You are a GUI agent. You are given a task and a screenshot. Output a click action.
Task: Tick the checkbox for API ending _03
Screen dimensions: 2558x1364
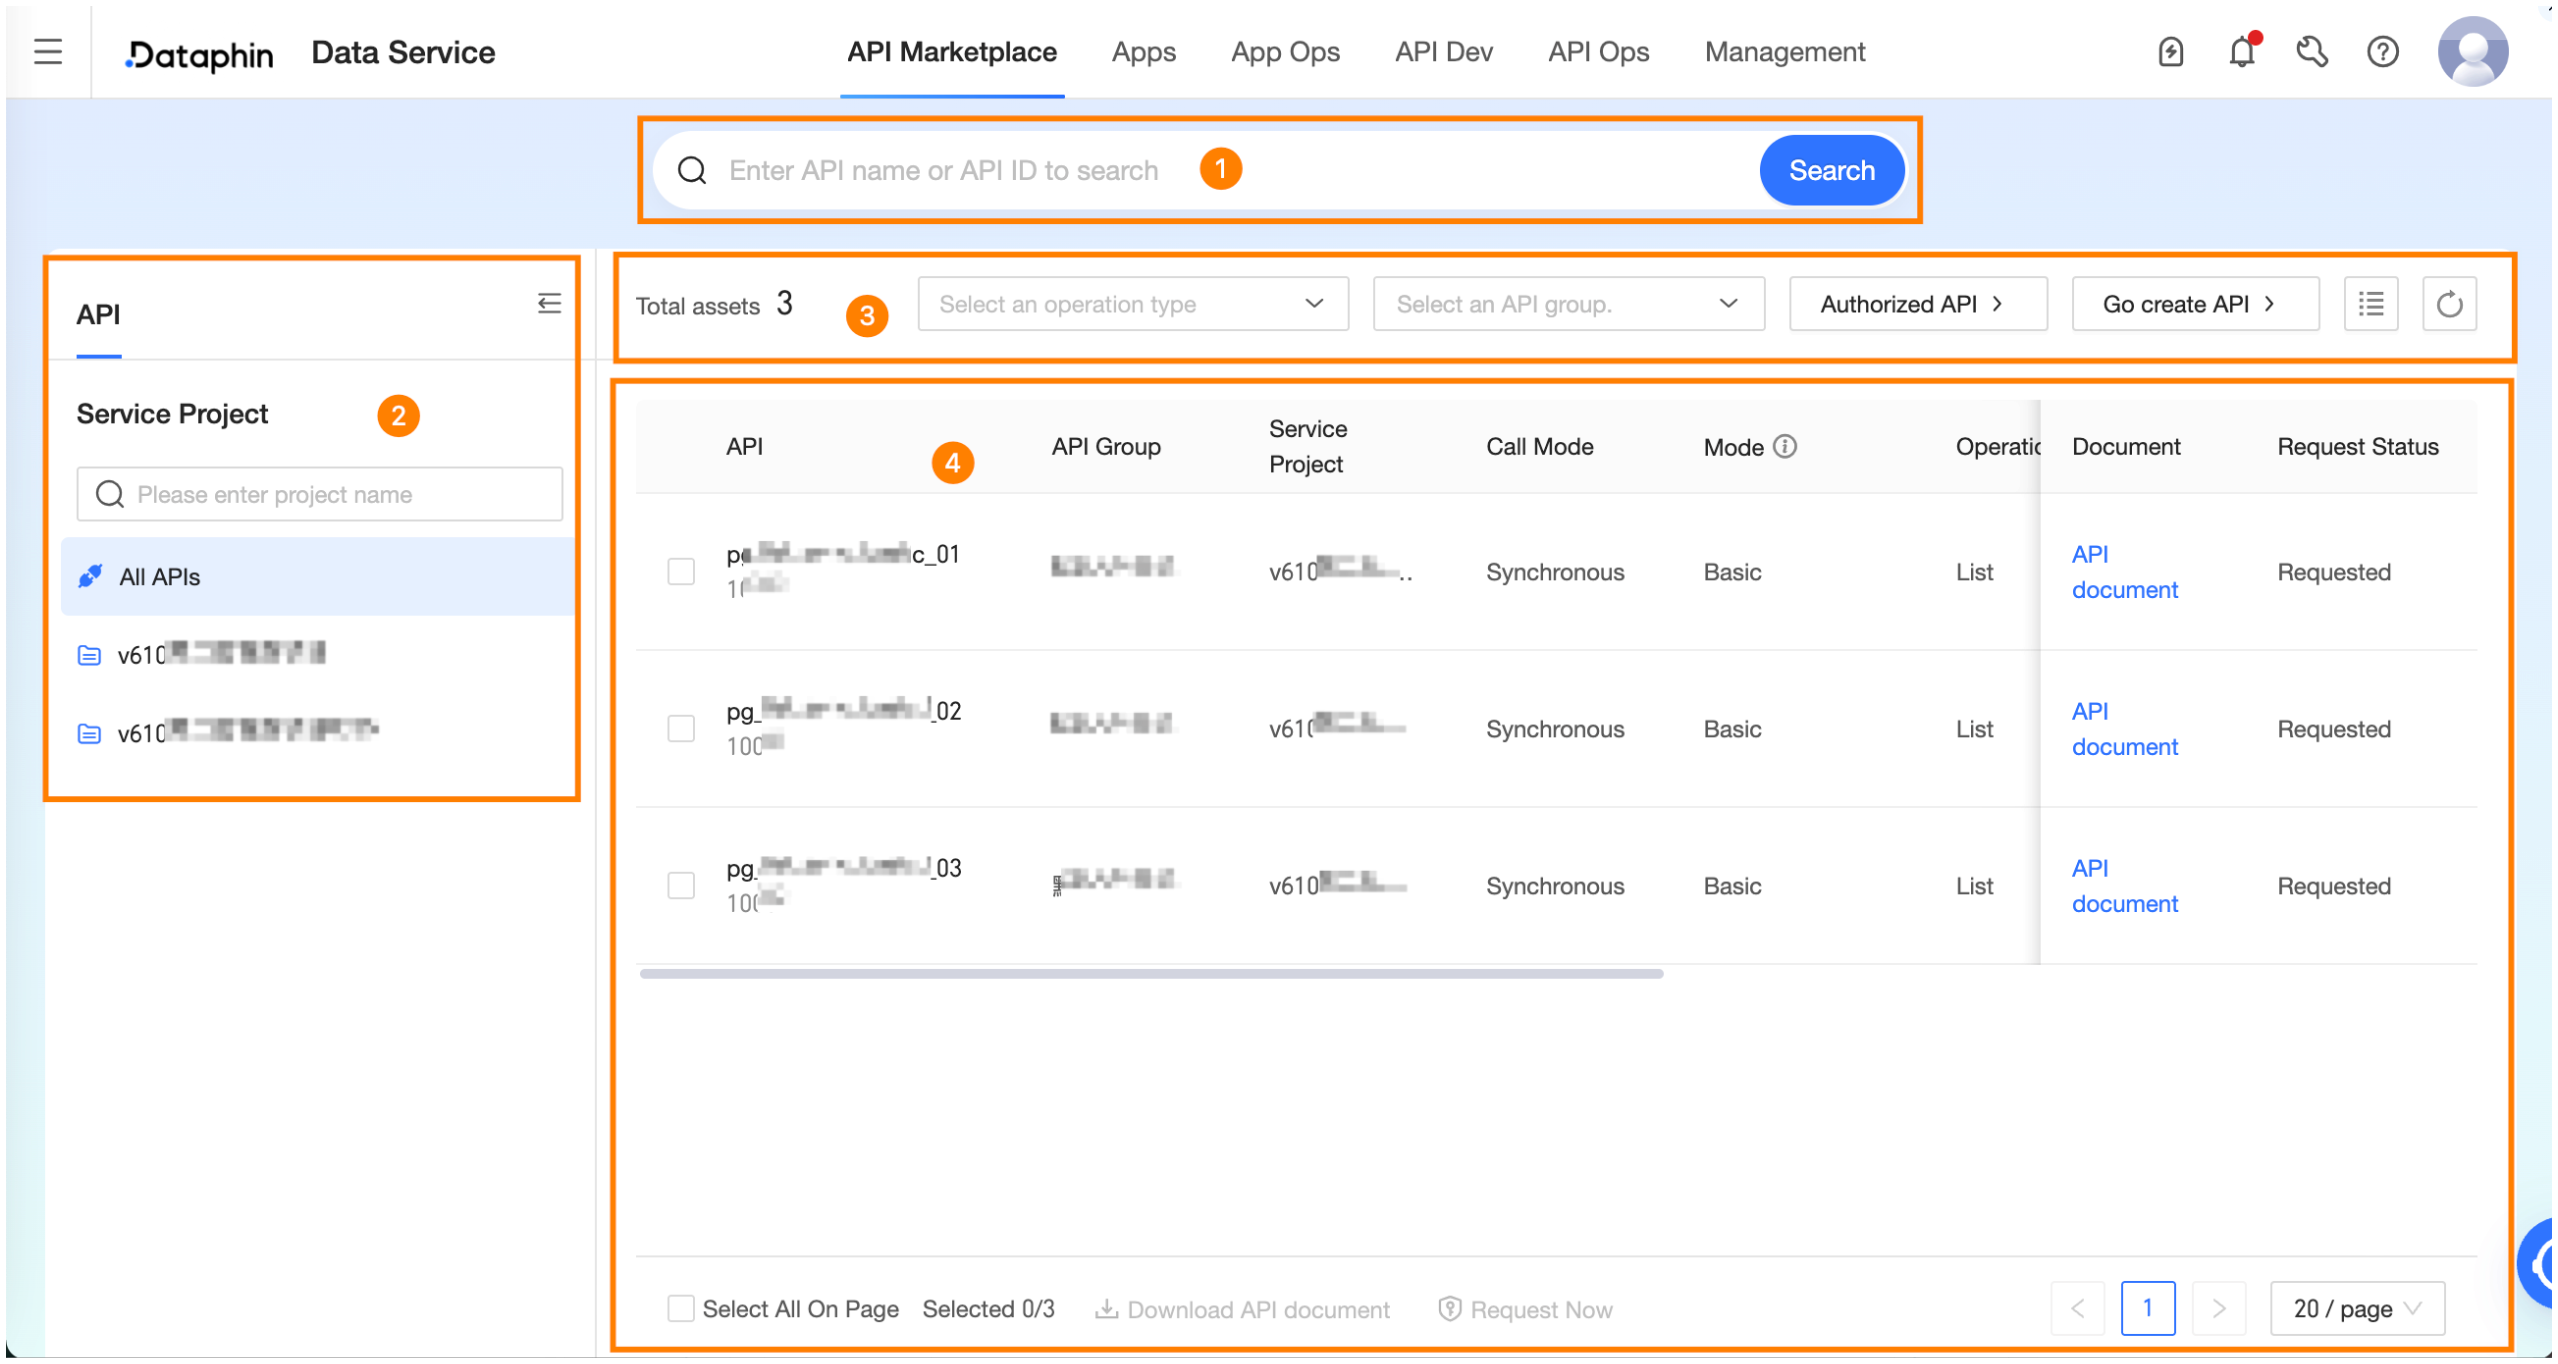[x=681, y=886]
